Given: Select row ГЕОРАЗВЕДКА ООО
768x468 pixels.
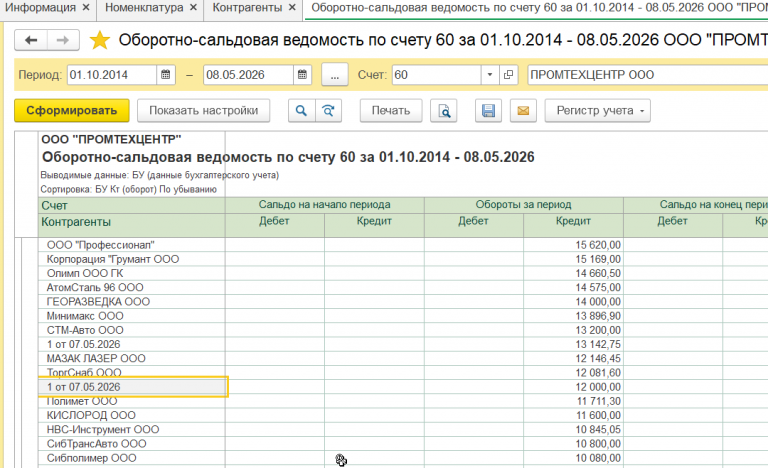Looking at the screenshot, I should click(x=98, y=302).
